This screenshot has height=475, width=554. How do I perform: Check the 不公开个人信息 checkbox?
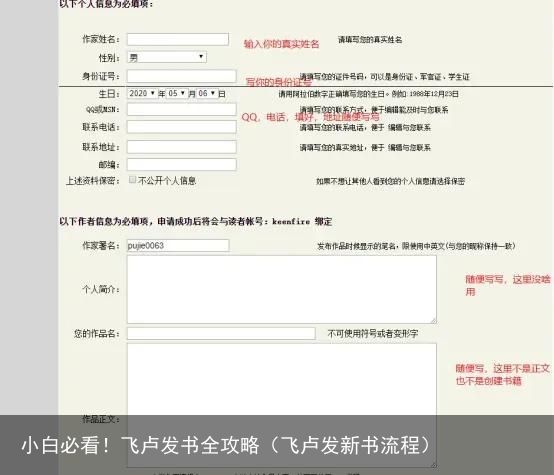[132, 180]
